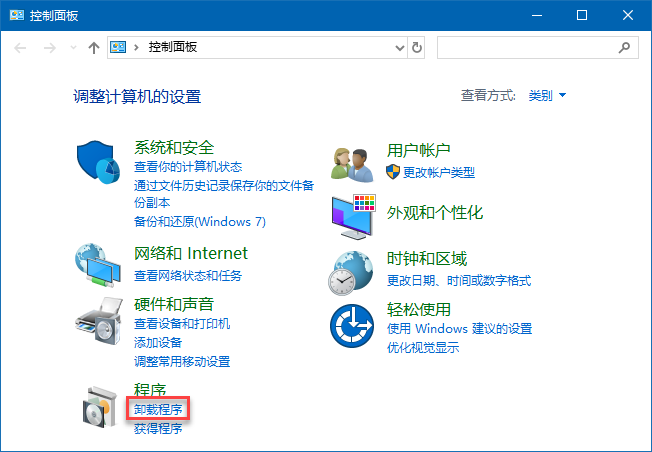652x452 pixels.
Task: Open the Programs disc box icon
Action: (x=99, y=407)
